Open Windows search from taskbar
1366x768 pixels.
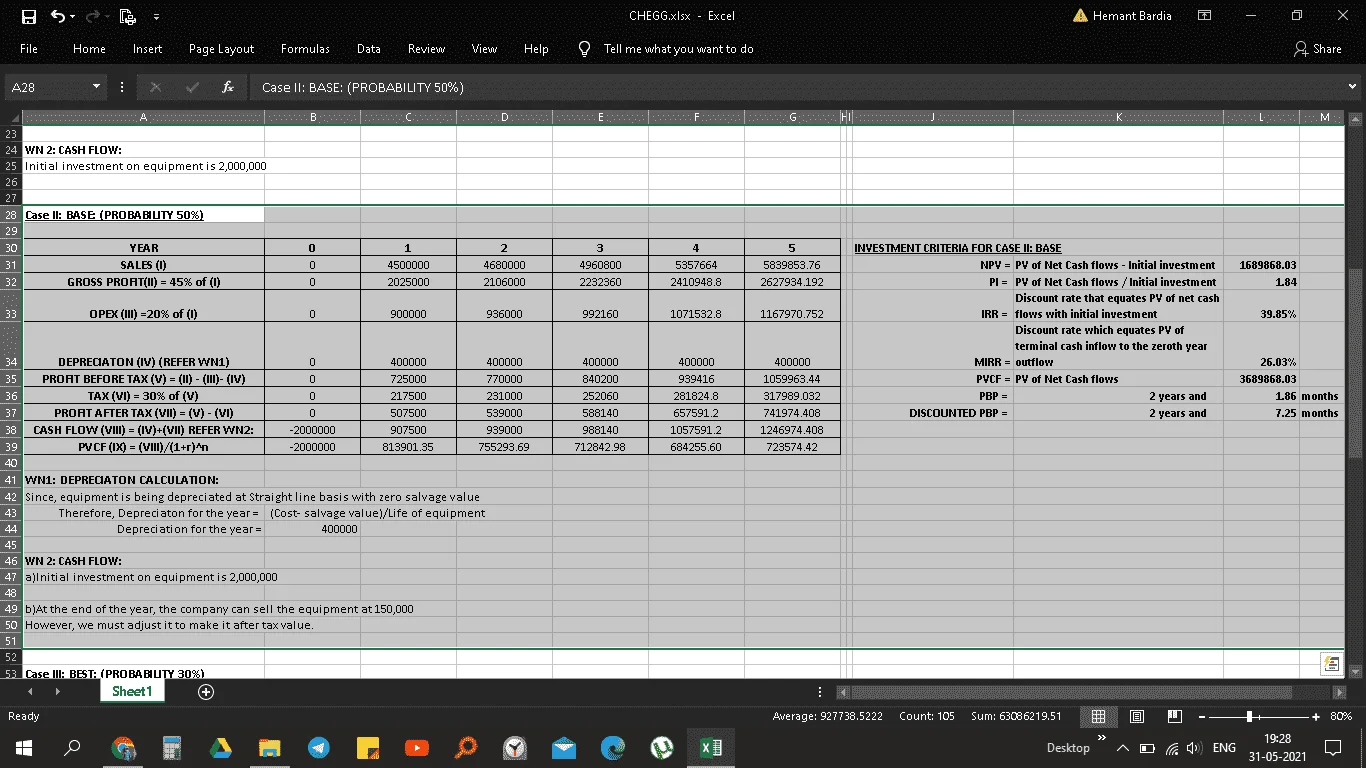tap(72, 747)
